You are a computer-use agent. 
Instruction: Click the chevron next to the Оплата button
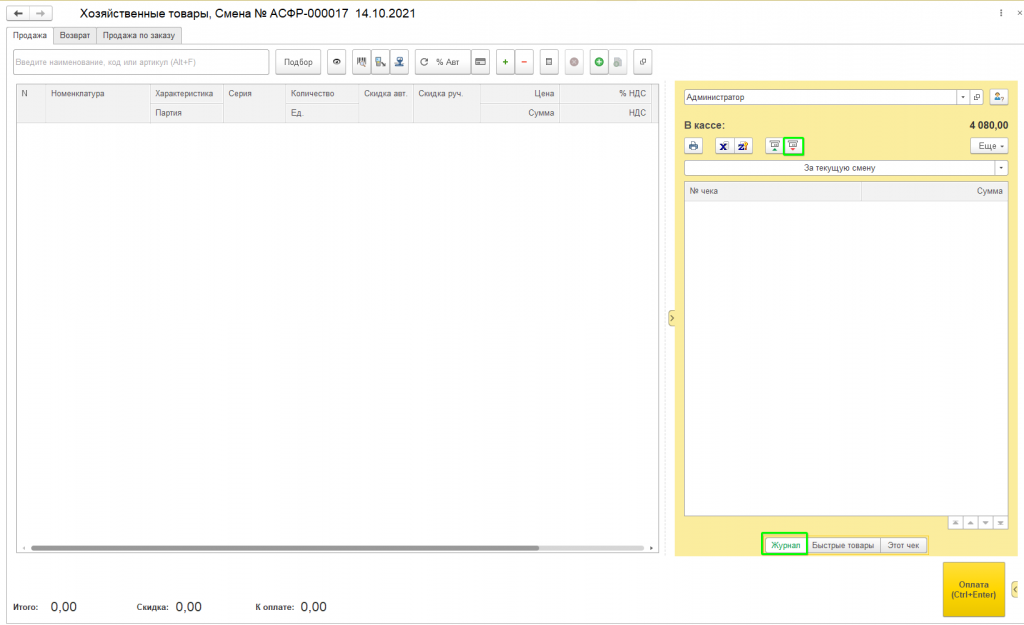[1015, 589]
